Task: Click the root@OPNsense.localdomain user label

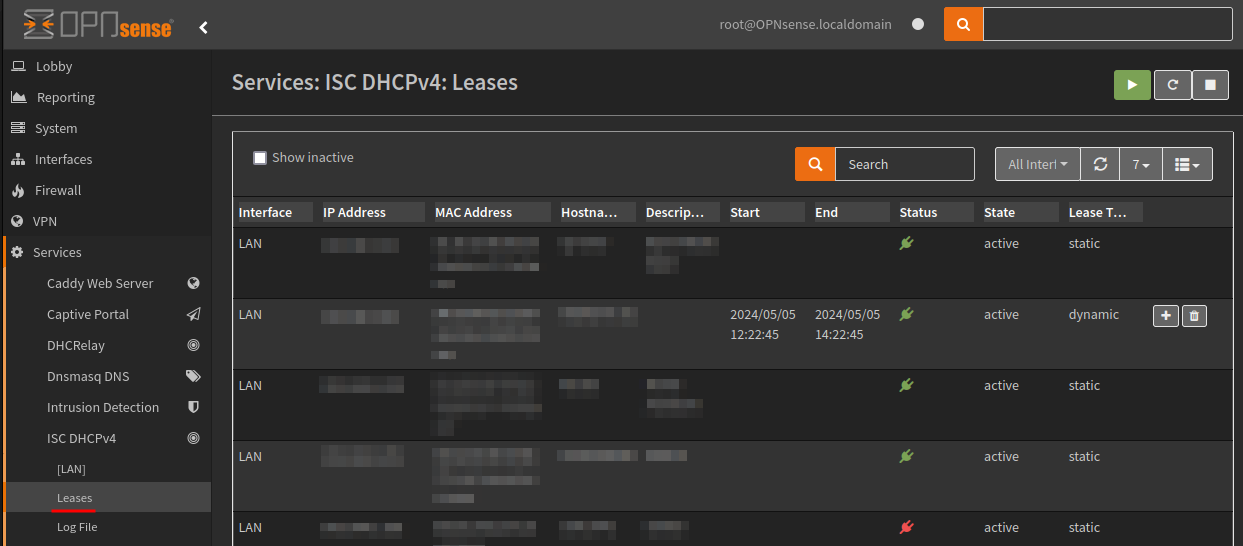Action: [x=805, y=24]
